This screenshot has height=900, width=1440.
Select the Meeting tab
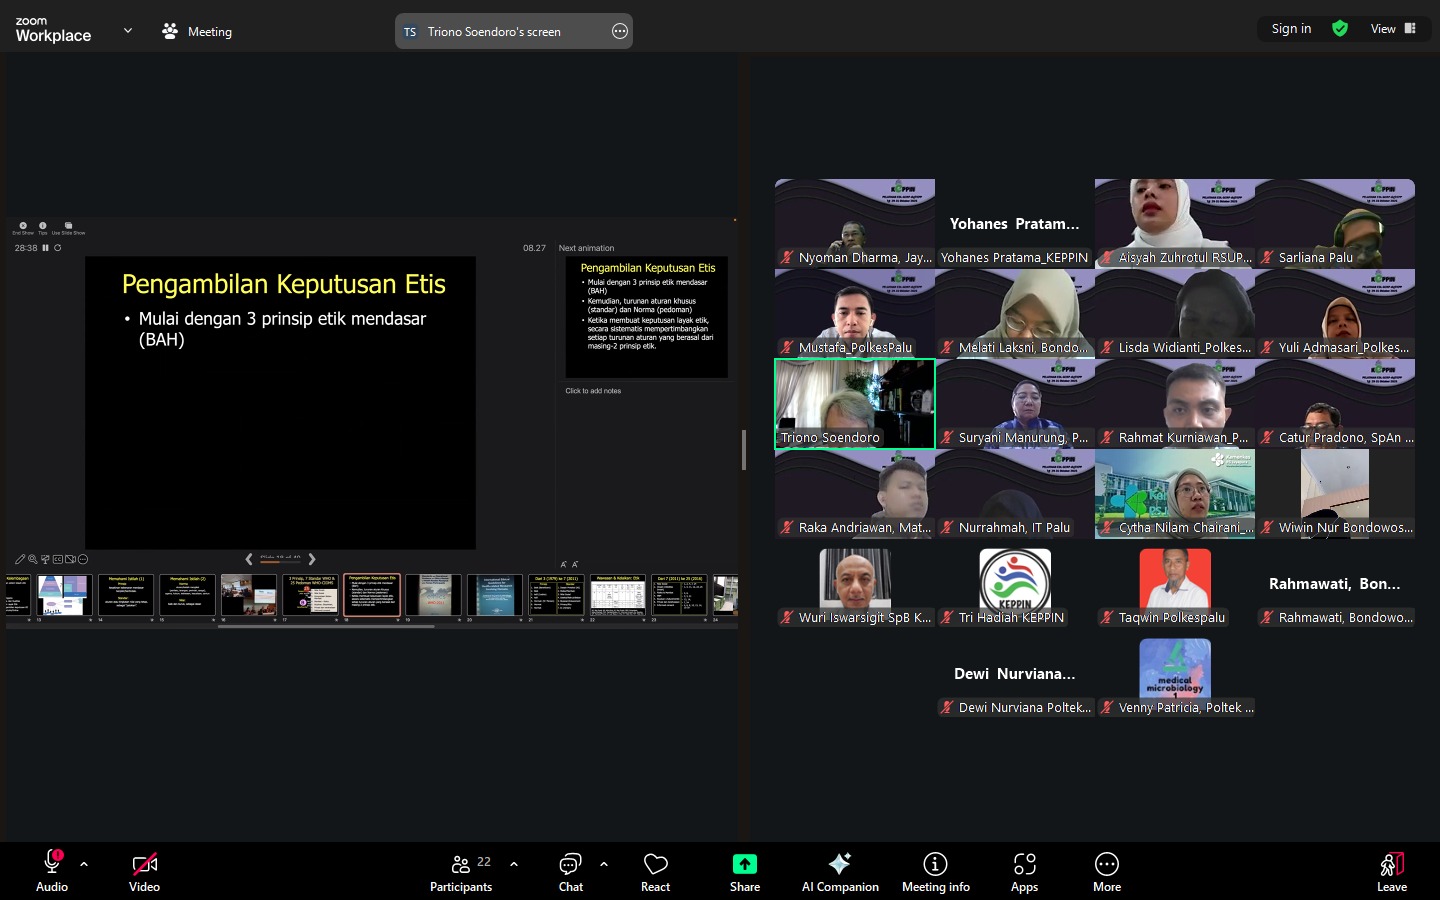coord(197,32)
